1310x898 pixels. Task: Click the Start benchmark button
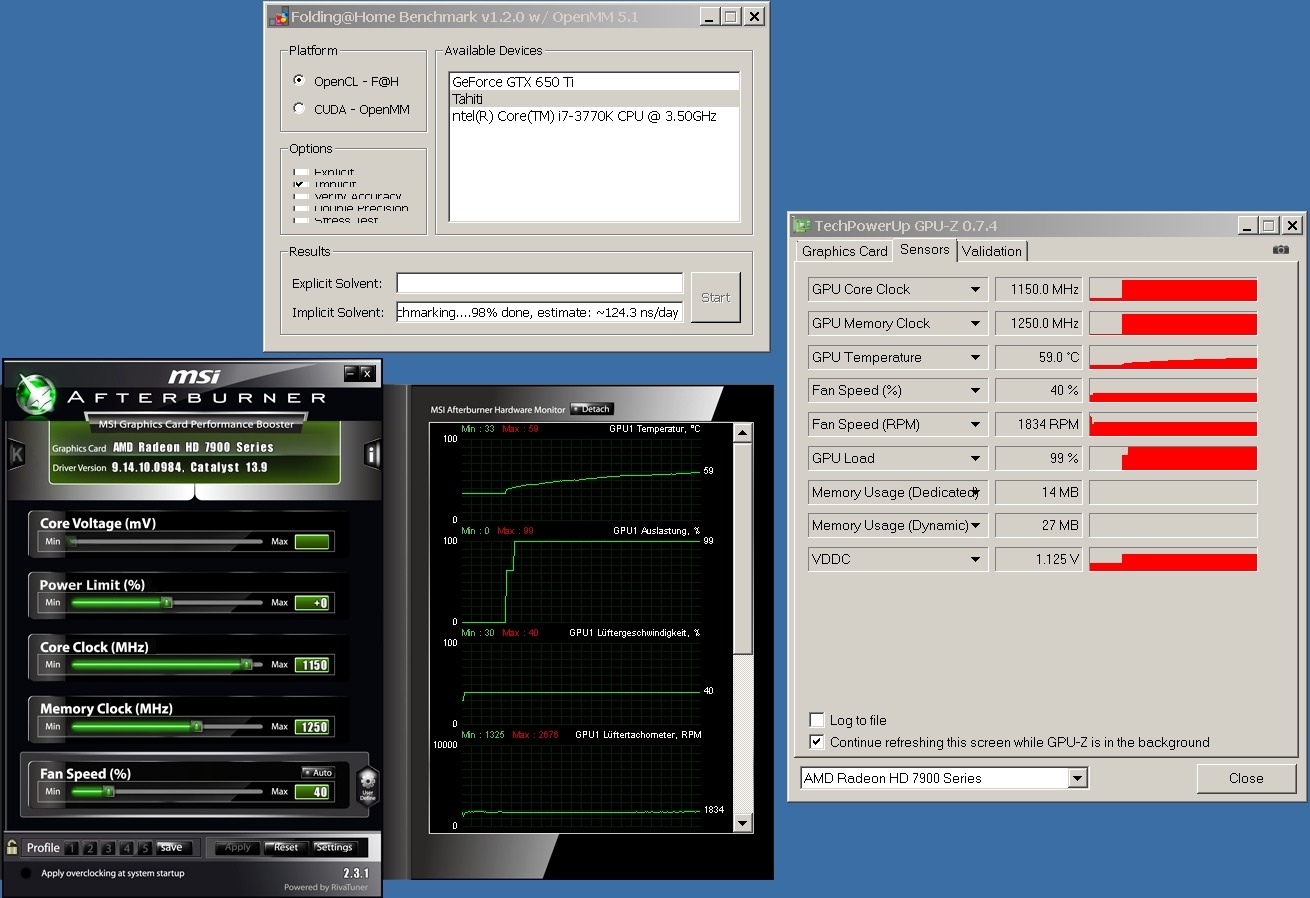tap(716, 297)
